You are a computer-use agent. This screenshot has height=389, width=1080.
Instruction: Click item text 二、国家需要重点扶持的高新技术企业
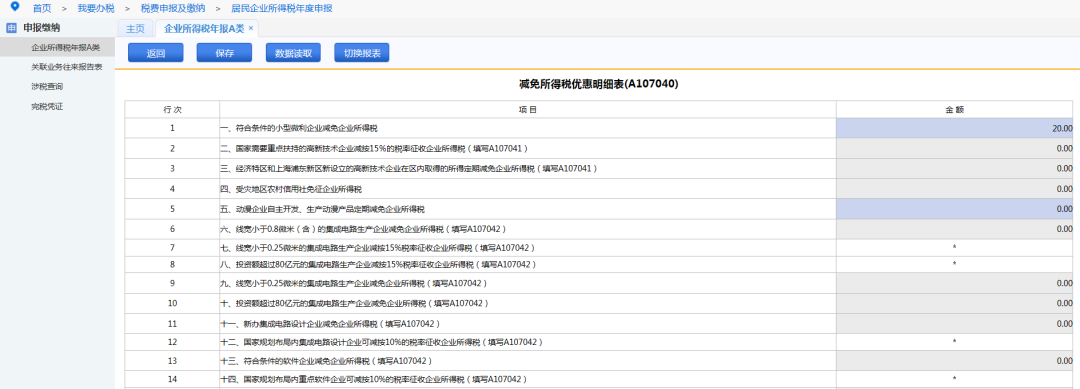tap(374, 148)
